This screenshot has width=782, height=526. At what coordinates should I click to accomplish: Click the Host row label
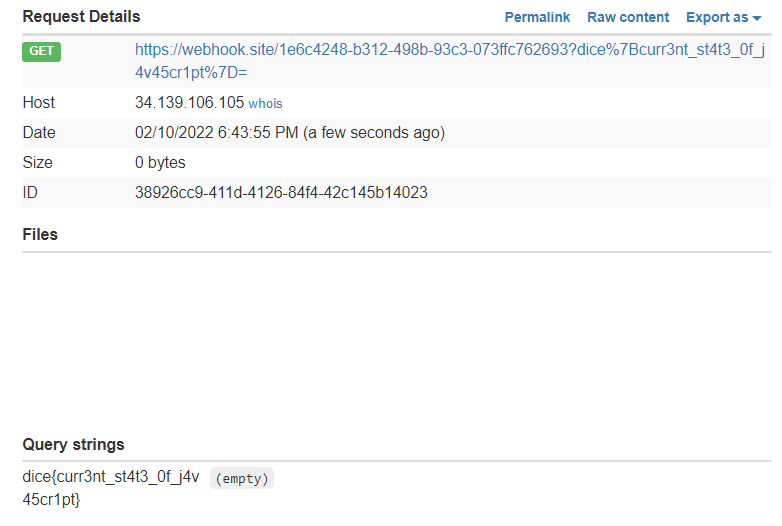pyautogui.click(x=39, y=103)
